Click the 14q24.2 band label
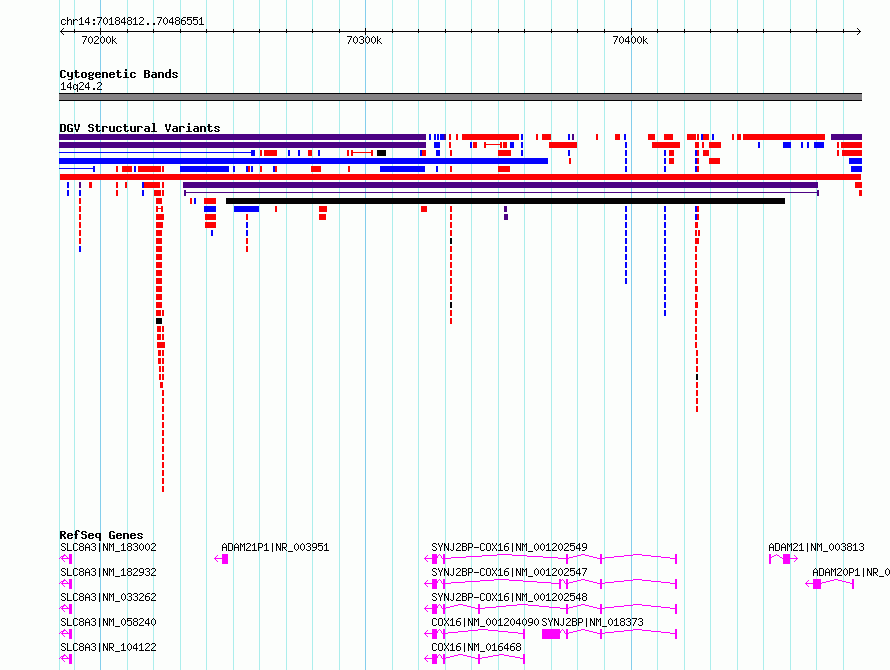 click(x=81, y=86)
